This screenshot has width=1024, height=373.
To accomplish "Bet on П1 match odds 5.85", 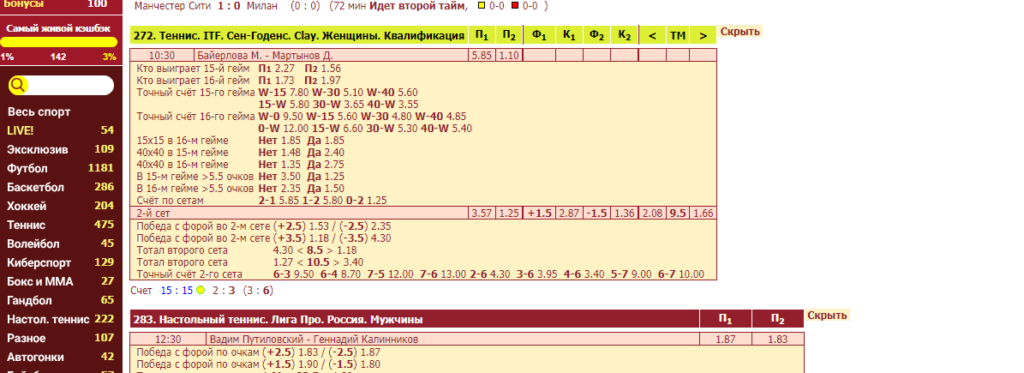I will pos(482,56).
